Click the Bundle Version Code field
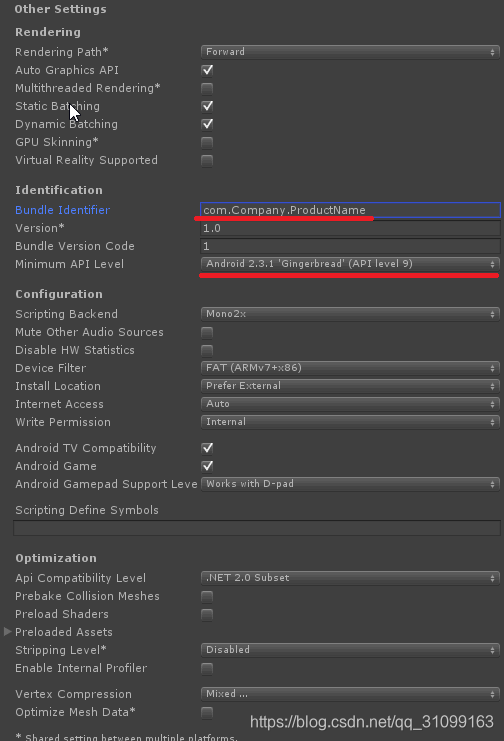The image size is (504, 741). [350, 246]
